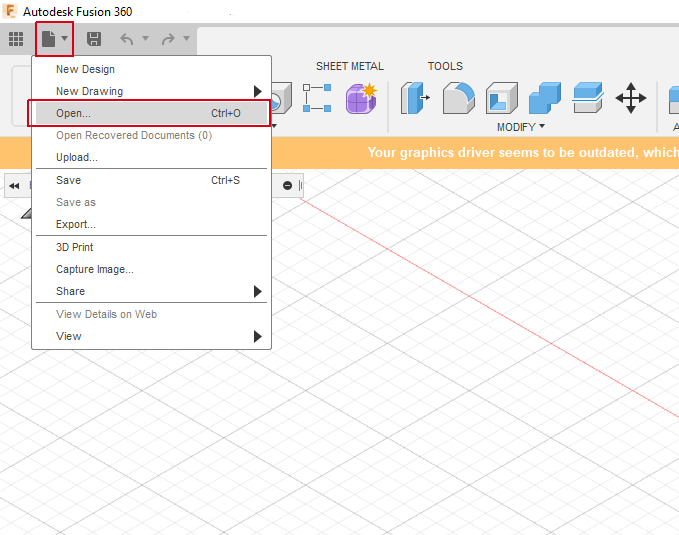Screen dimensions: 679x535
Task: Switch to the SHEET METAL tab
Action: tap(350, 66)
